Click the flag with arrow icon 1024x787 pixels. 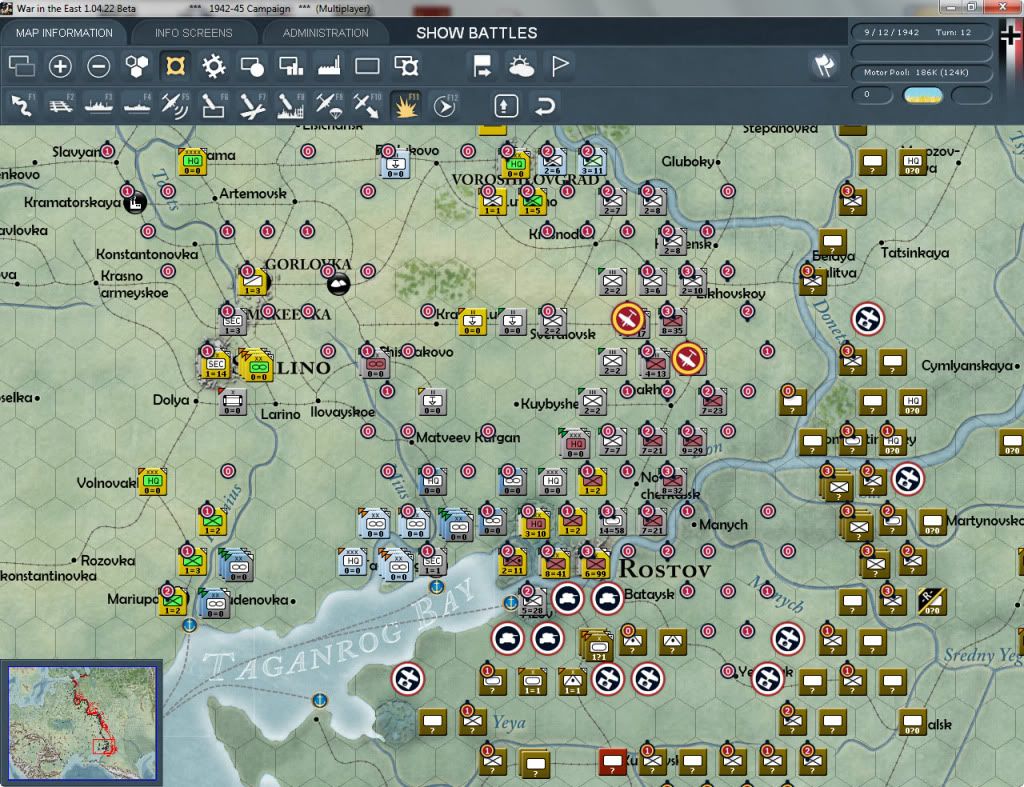point(483,66)
